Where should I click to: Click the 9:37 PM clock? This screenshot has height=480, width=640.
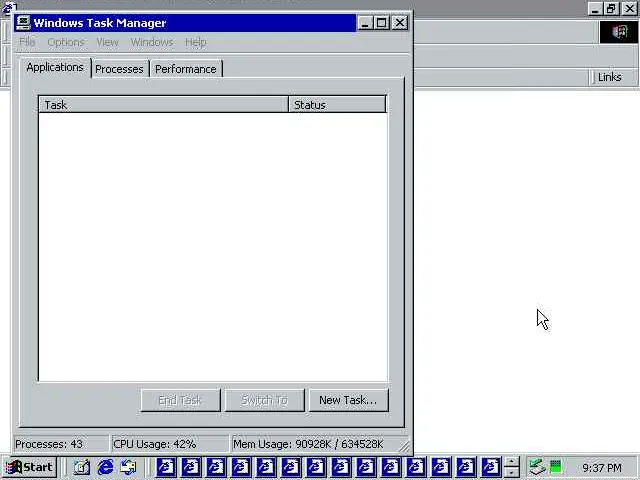[602, 467]
